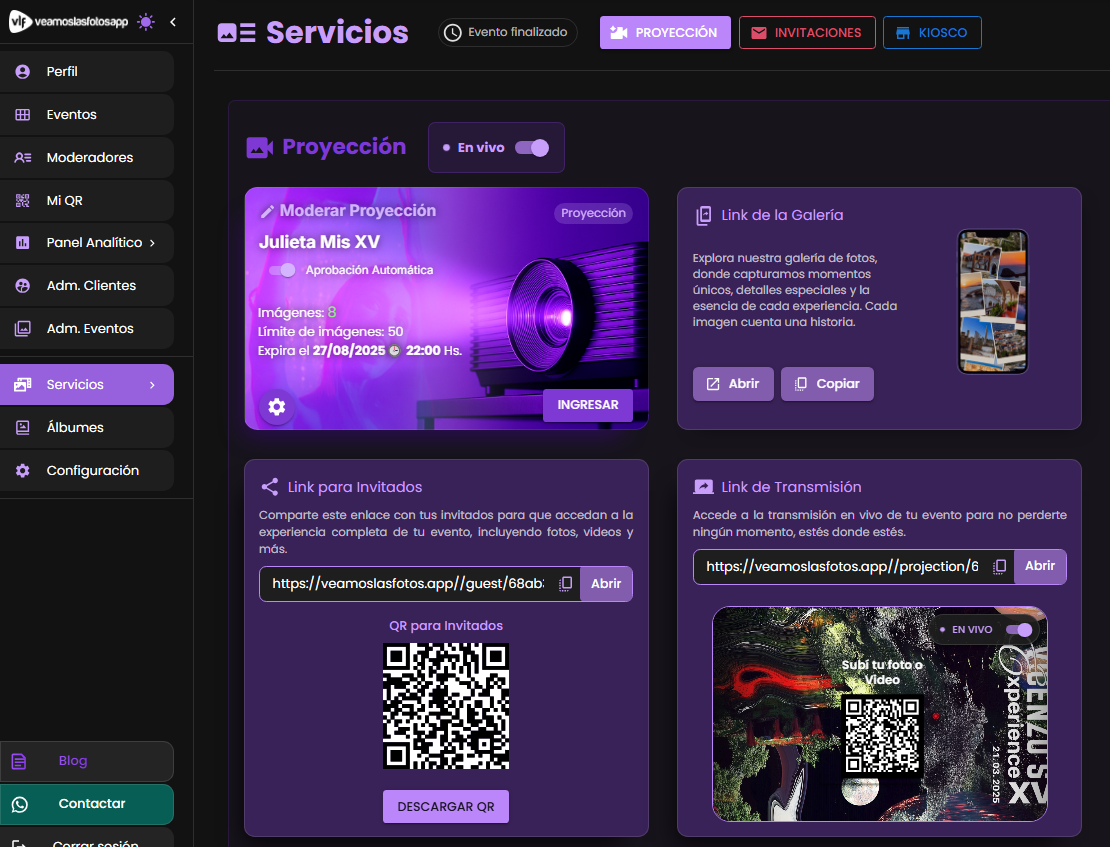Image resolution: width=1110 pixels, height=847 pixels.
Task: Open Mi QR page
Action: click(x=86, y=200)
